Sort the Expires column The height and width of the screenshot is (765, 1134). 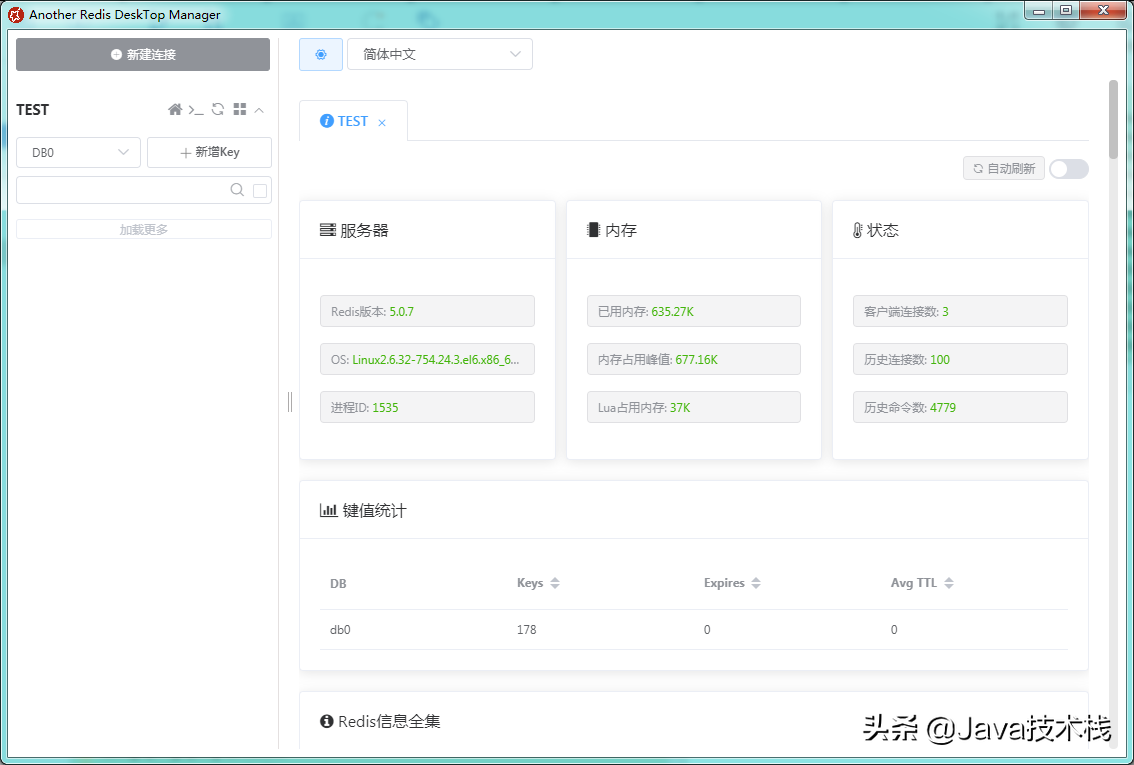(x=756, y=583)
